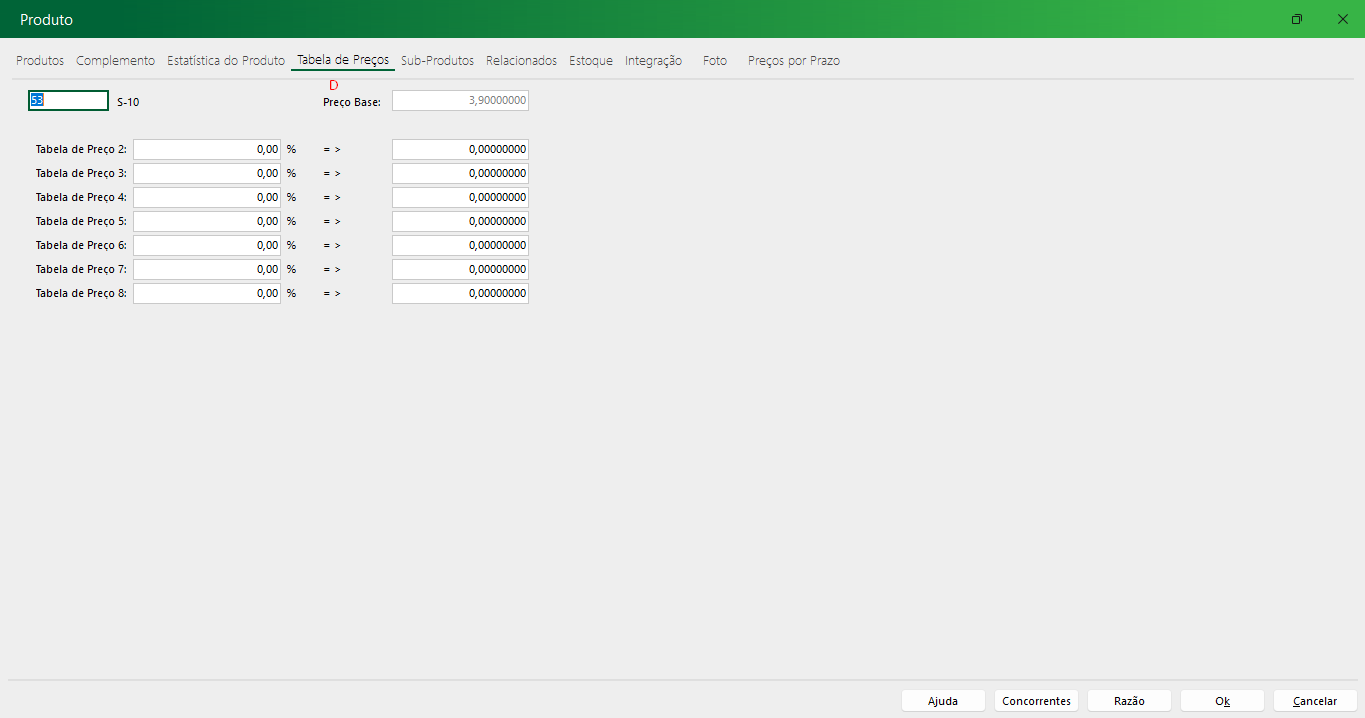This screenshot has height=718, width=1365.
Task: Switch to the Produtos tab
Action: [40, 60]
